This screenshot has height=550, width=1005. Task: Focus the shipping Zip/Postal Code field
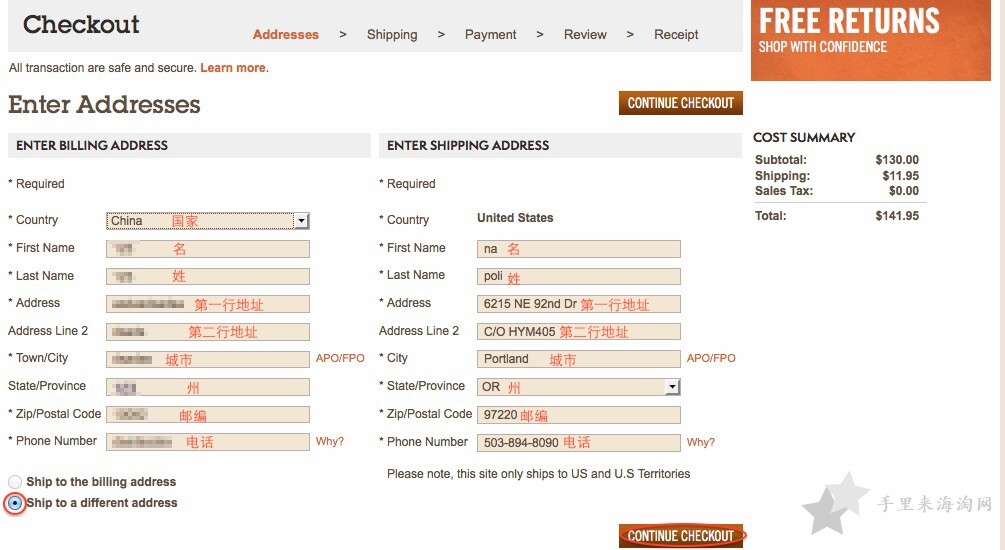pyautogui.click(x=579, y=415)
